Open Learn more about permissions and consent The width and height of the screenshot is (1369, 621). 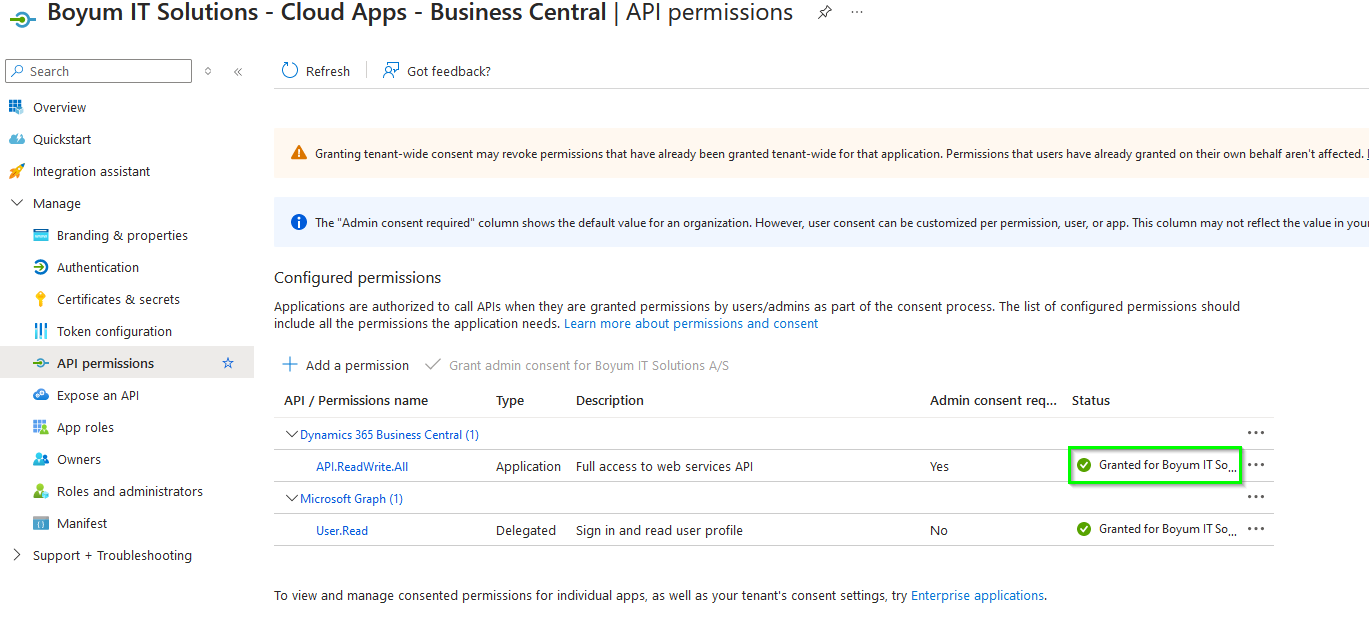click(691, 324)
